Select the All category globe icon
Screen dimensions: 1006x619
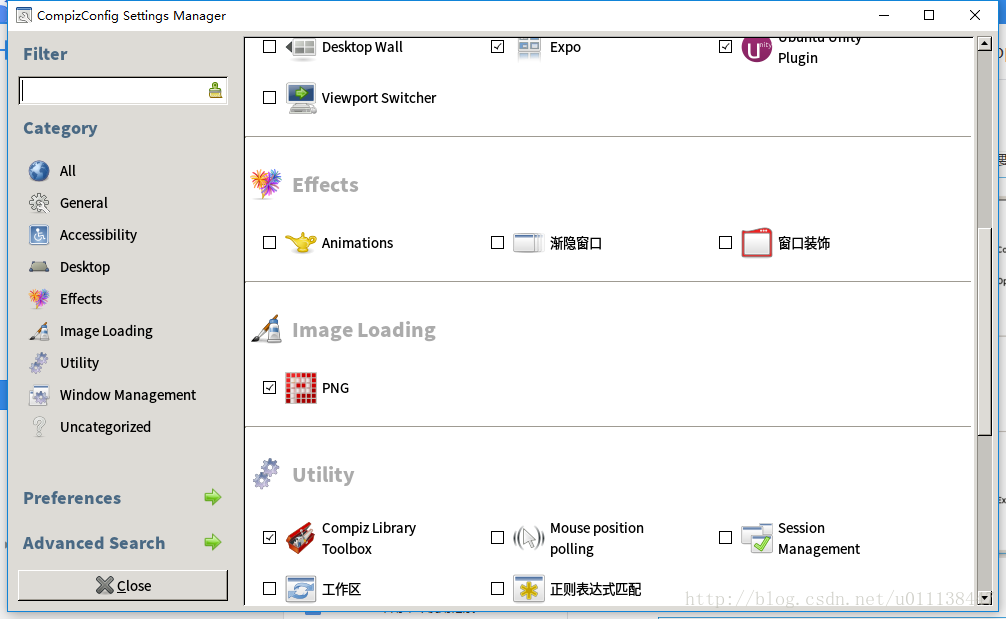39,171
